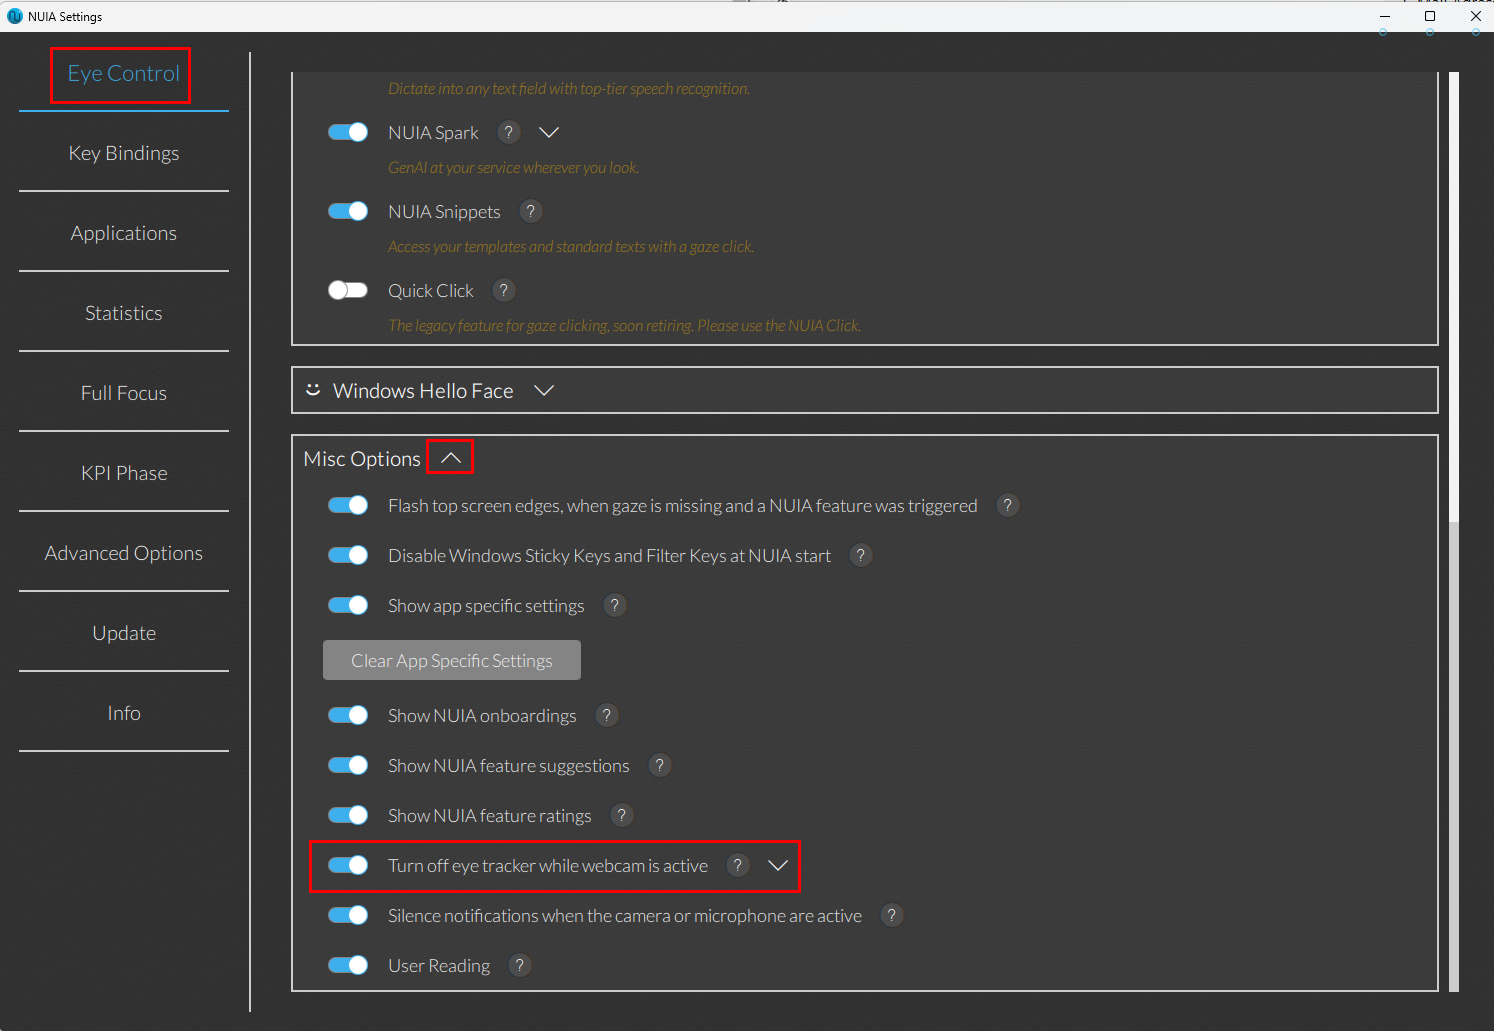Maximize the NUIA Settings window

point(1430,16)
